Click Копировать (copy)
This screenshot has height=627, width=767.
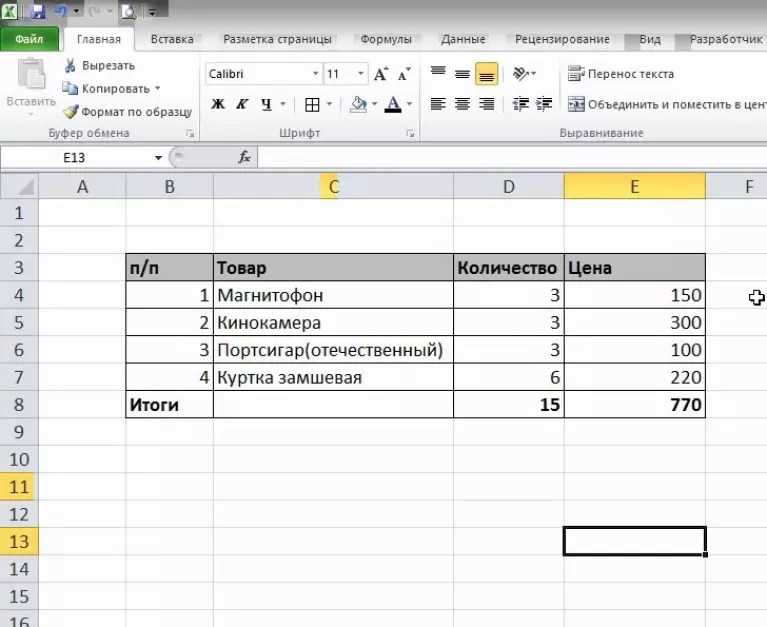[x=107, y=89]
